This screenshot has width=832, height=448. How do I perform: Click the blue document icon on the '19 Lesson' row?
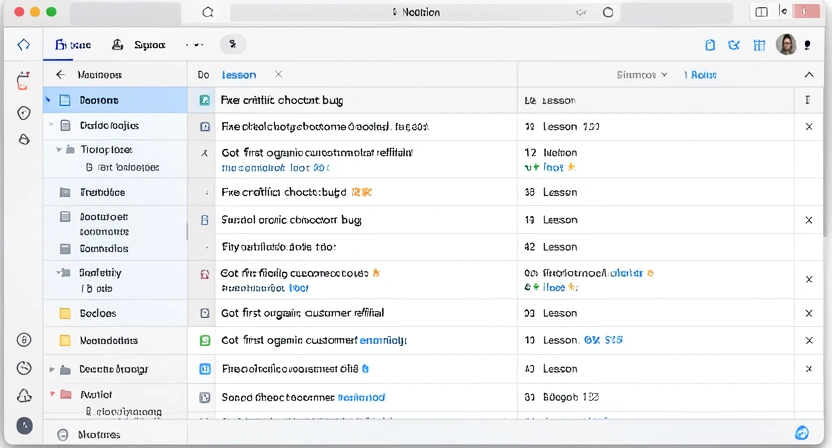(x=205, y=220)
